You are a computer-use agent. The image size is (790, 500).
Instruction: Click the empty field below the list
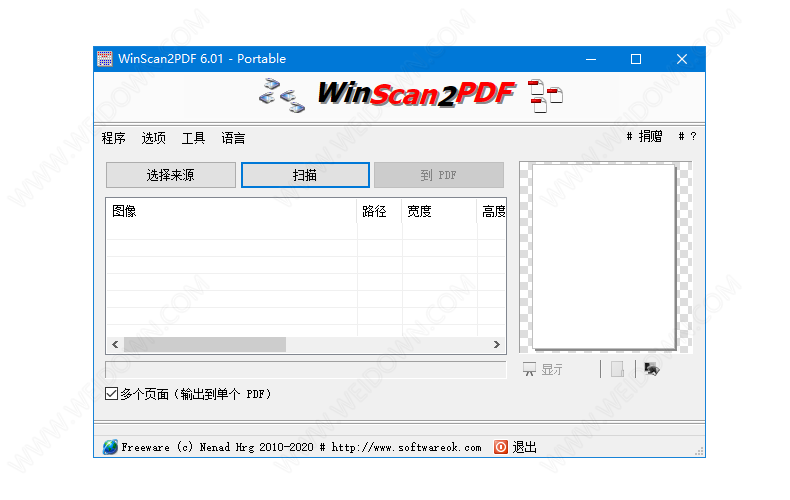305,369
